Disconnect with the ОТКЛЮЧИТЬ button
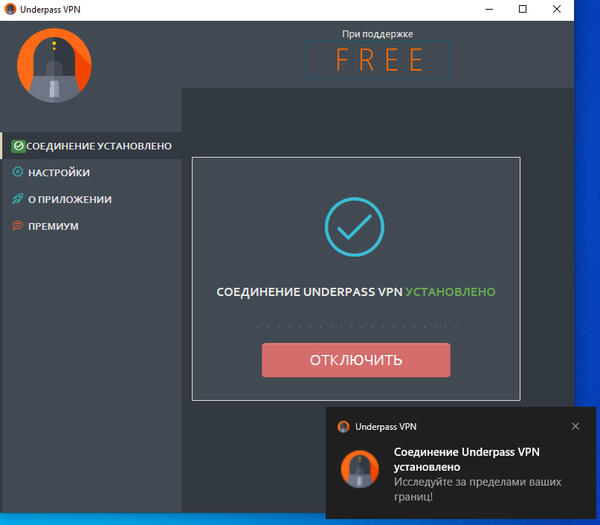 click(356, 360)
